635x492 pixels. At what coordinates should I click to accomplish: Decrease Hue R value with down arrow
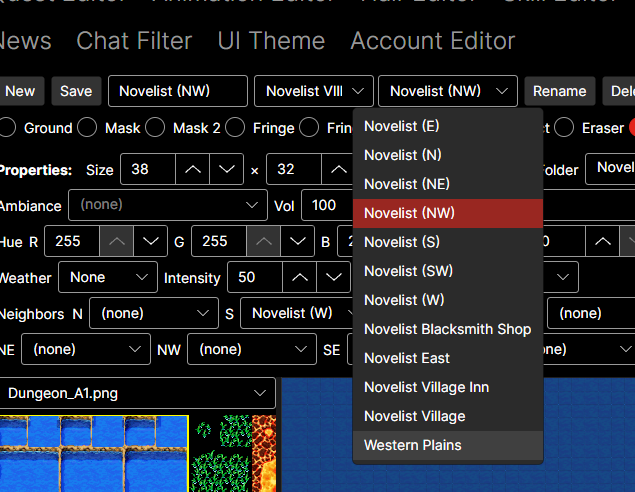coord(150,241)
